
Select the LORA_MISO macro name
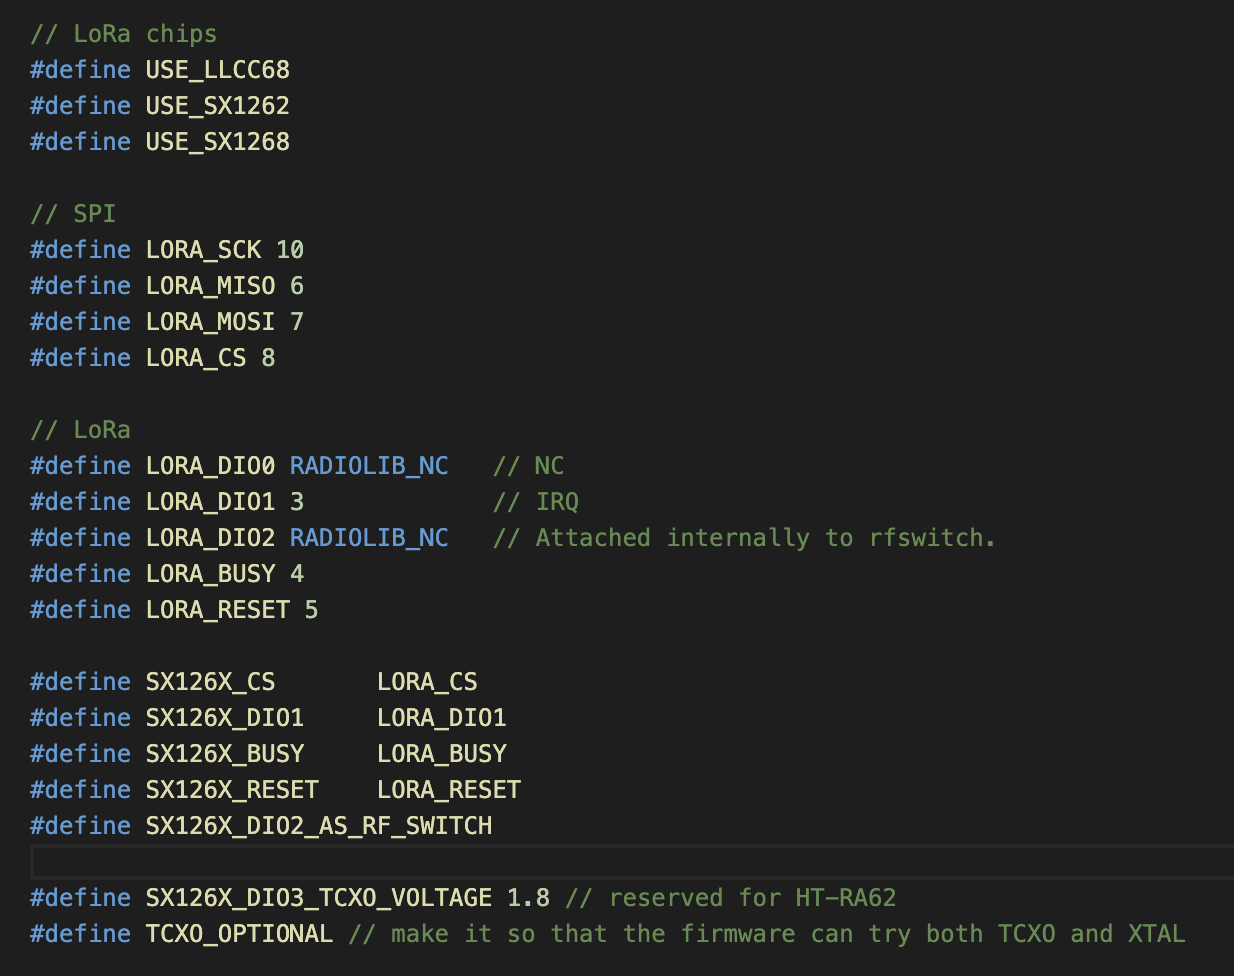[210, 286]
